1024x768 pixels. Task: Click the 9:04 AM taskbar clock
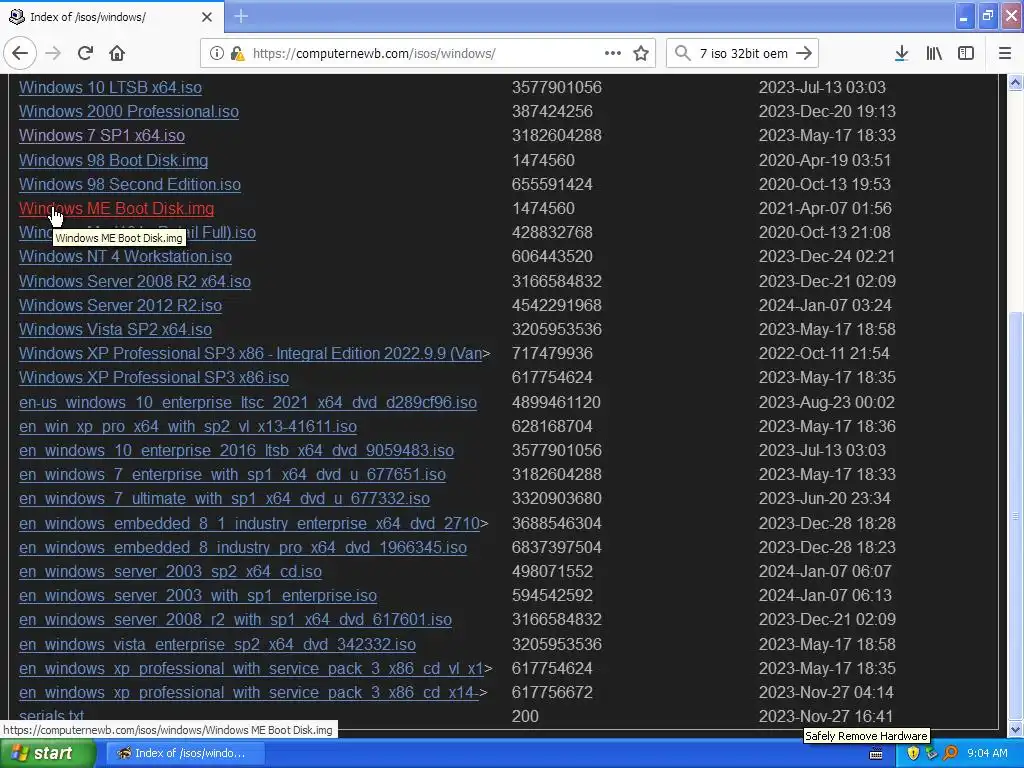987,753
